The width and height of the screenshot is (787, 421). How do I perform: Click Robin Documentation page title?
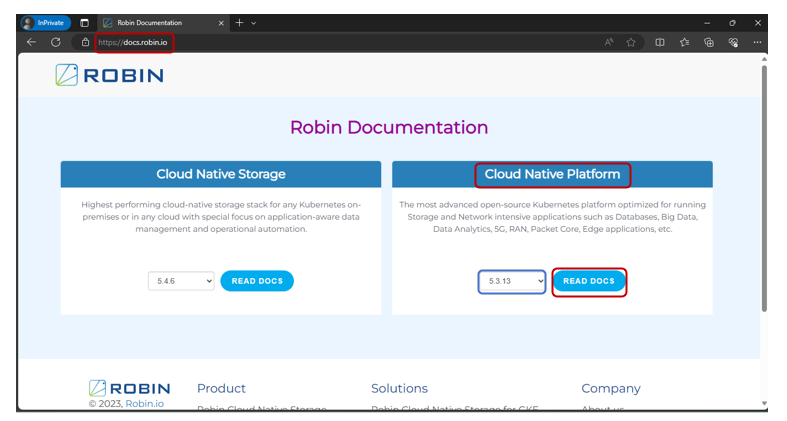point(389,127)
